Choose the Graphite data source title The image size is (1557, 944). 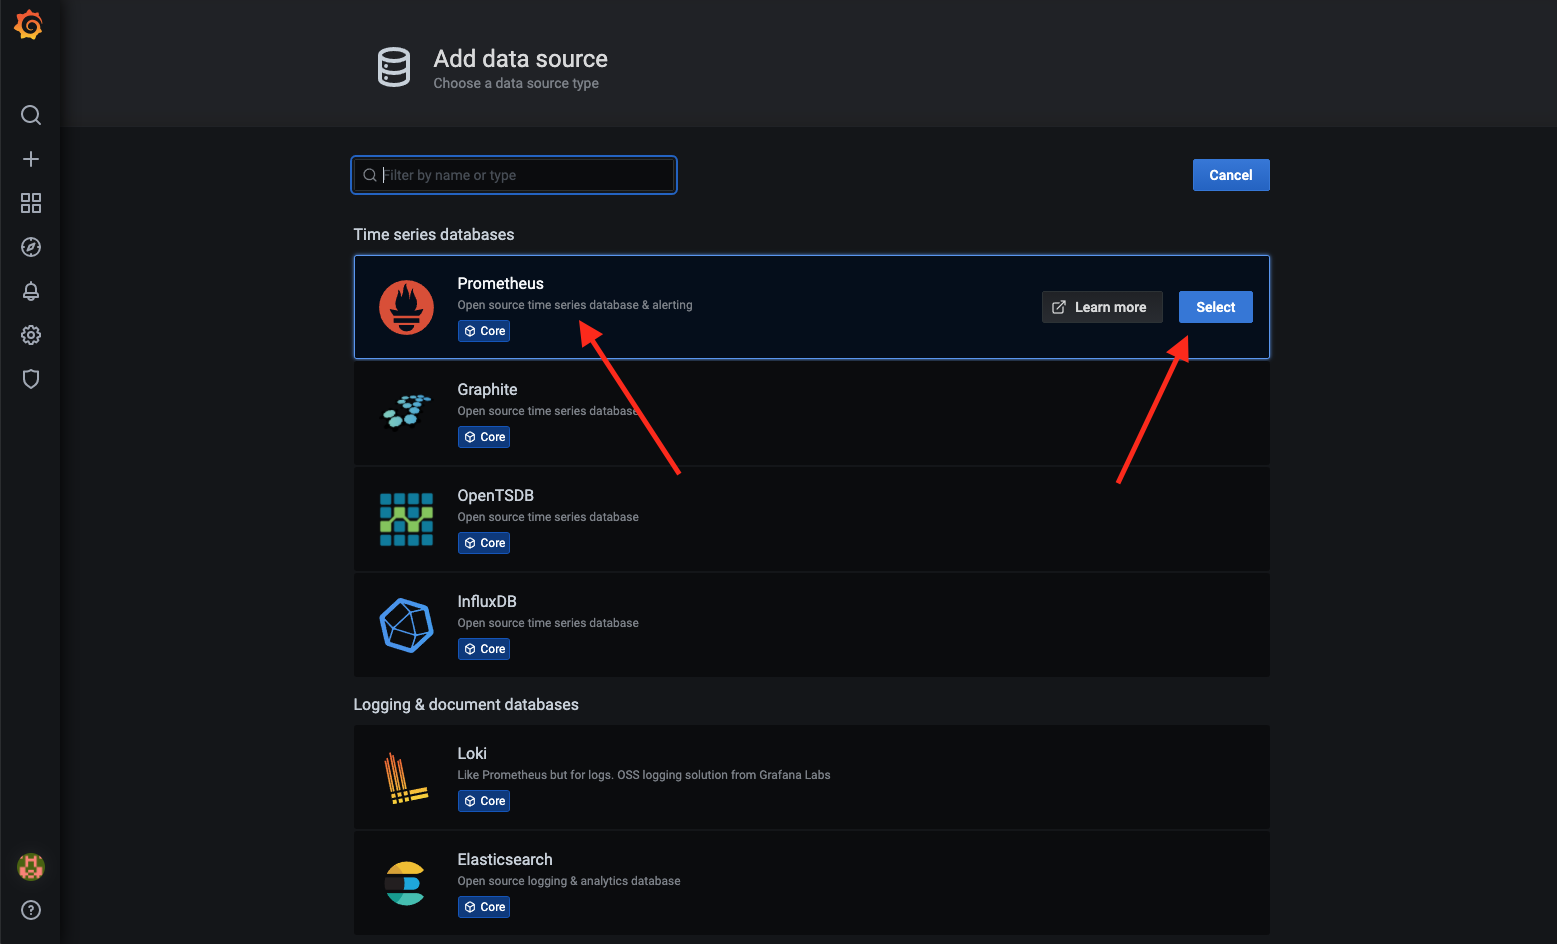487,389
